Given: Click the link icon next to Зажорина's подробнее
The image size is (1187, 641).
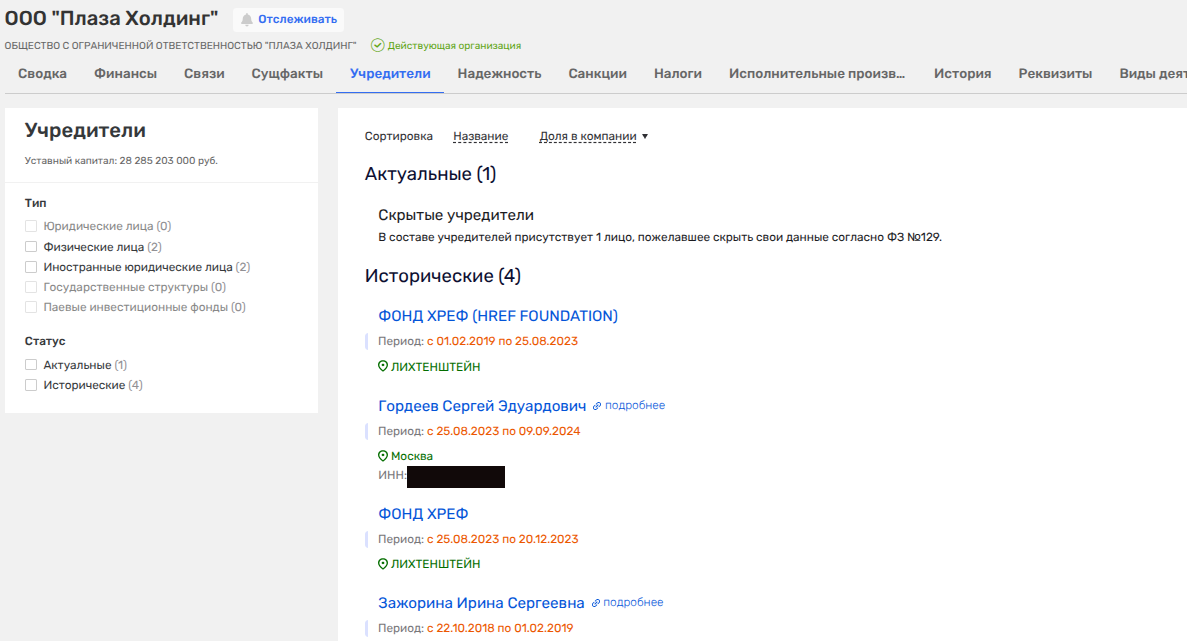Looking at the screenshot, I should pyautogui.click(x=596, y=603).
